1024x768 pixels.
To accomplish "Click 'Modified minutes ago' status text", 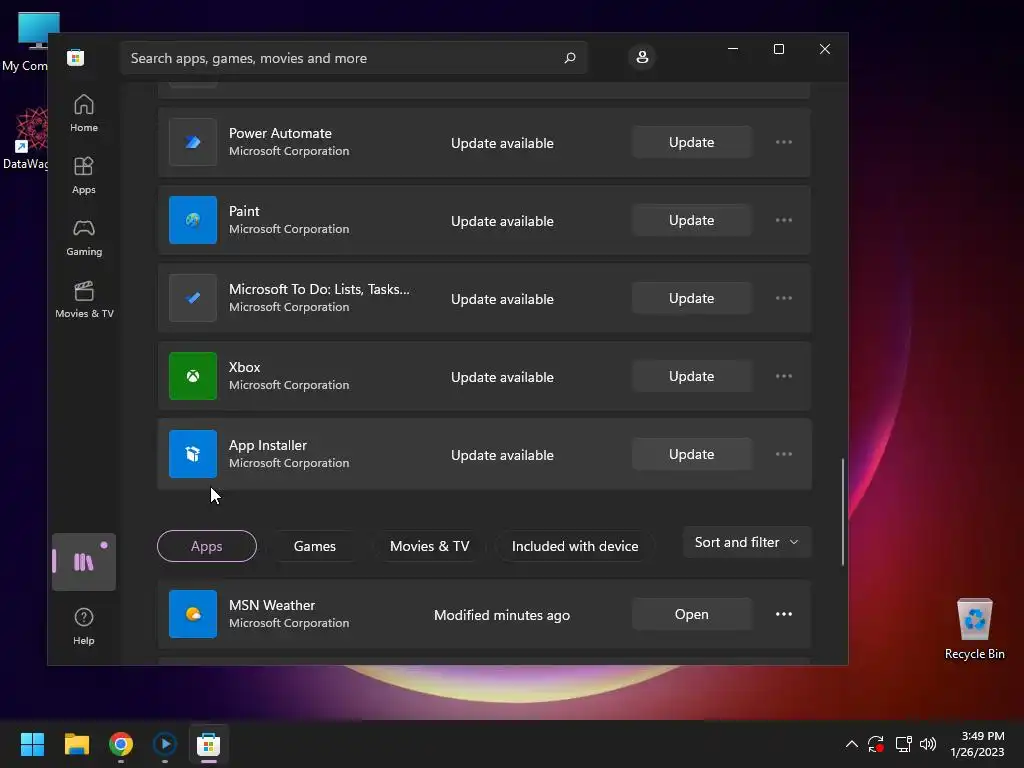I will coord(502,615).
